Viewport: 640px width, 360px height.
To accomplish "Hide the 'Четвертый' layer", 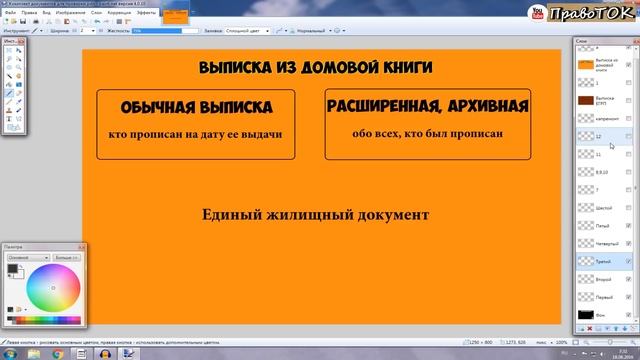I will [x=629, y=244].
